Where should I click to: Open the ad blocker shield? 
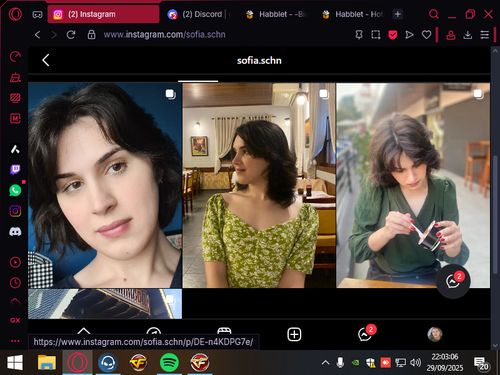pos(393,35)
